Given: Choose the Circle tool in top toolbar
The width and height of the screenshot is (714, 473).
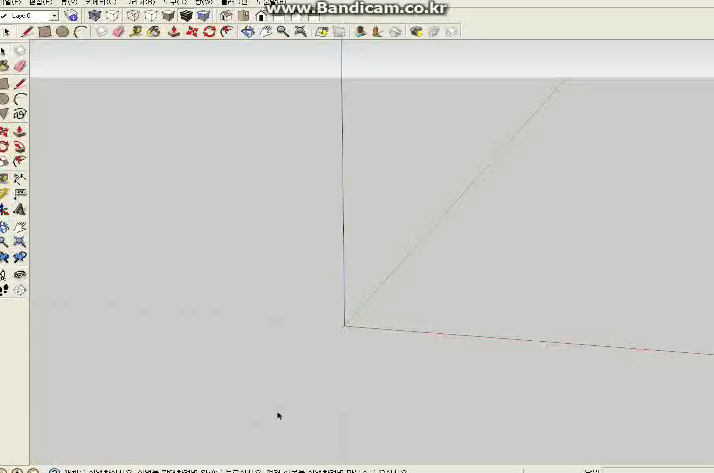Looking at the screenshot, I should click(x=62, y=32).
